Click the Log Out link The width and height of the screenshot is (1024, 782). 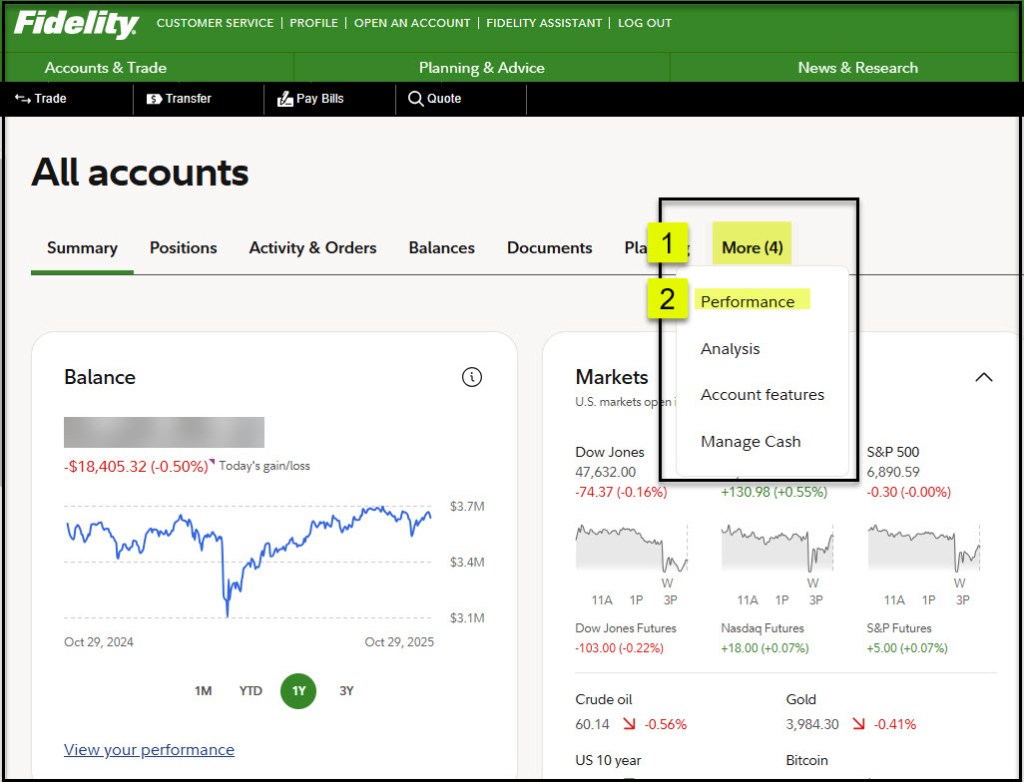tap(644, 23)
